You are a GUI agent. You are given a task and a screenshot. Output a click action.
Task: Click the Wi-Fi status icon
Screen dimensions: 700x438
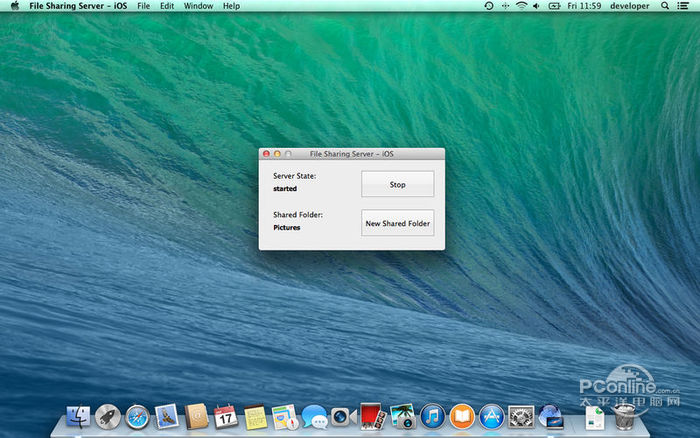tap(521, 6)
